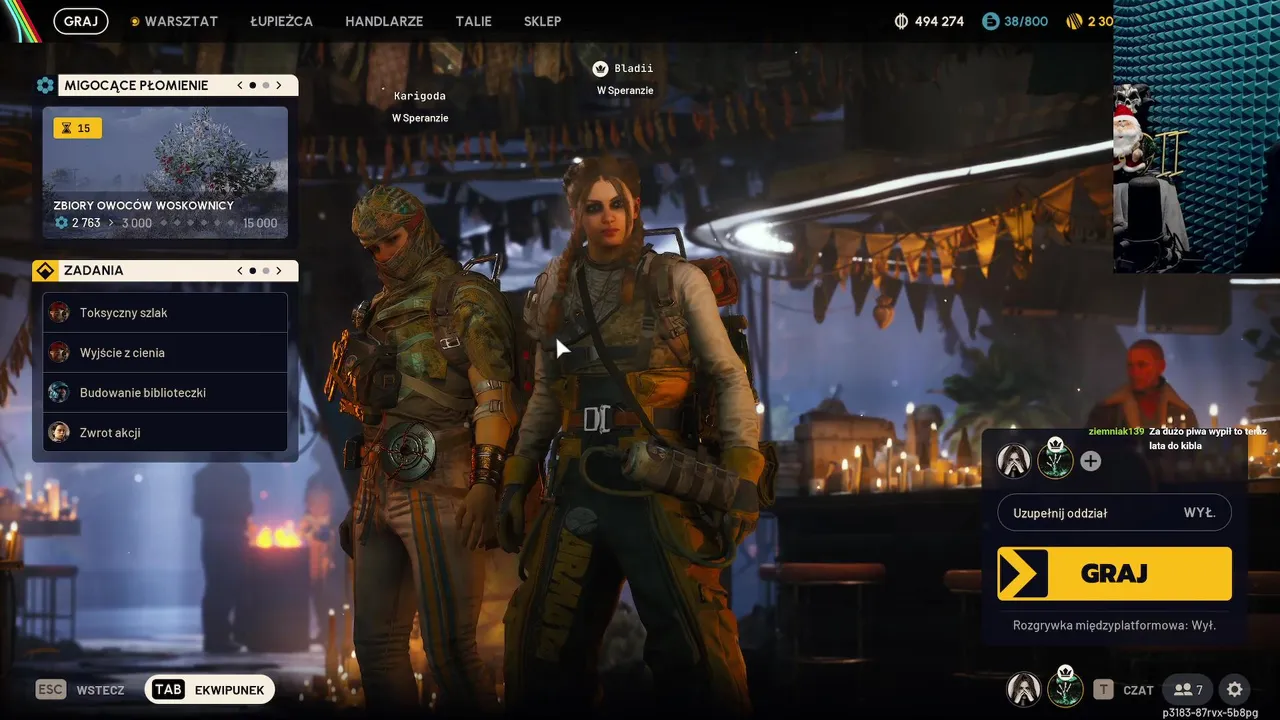Open the ŁUPIEŻCA tab

(281, 21)
